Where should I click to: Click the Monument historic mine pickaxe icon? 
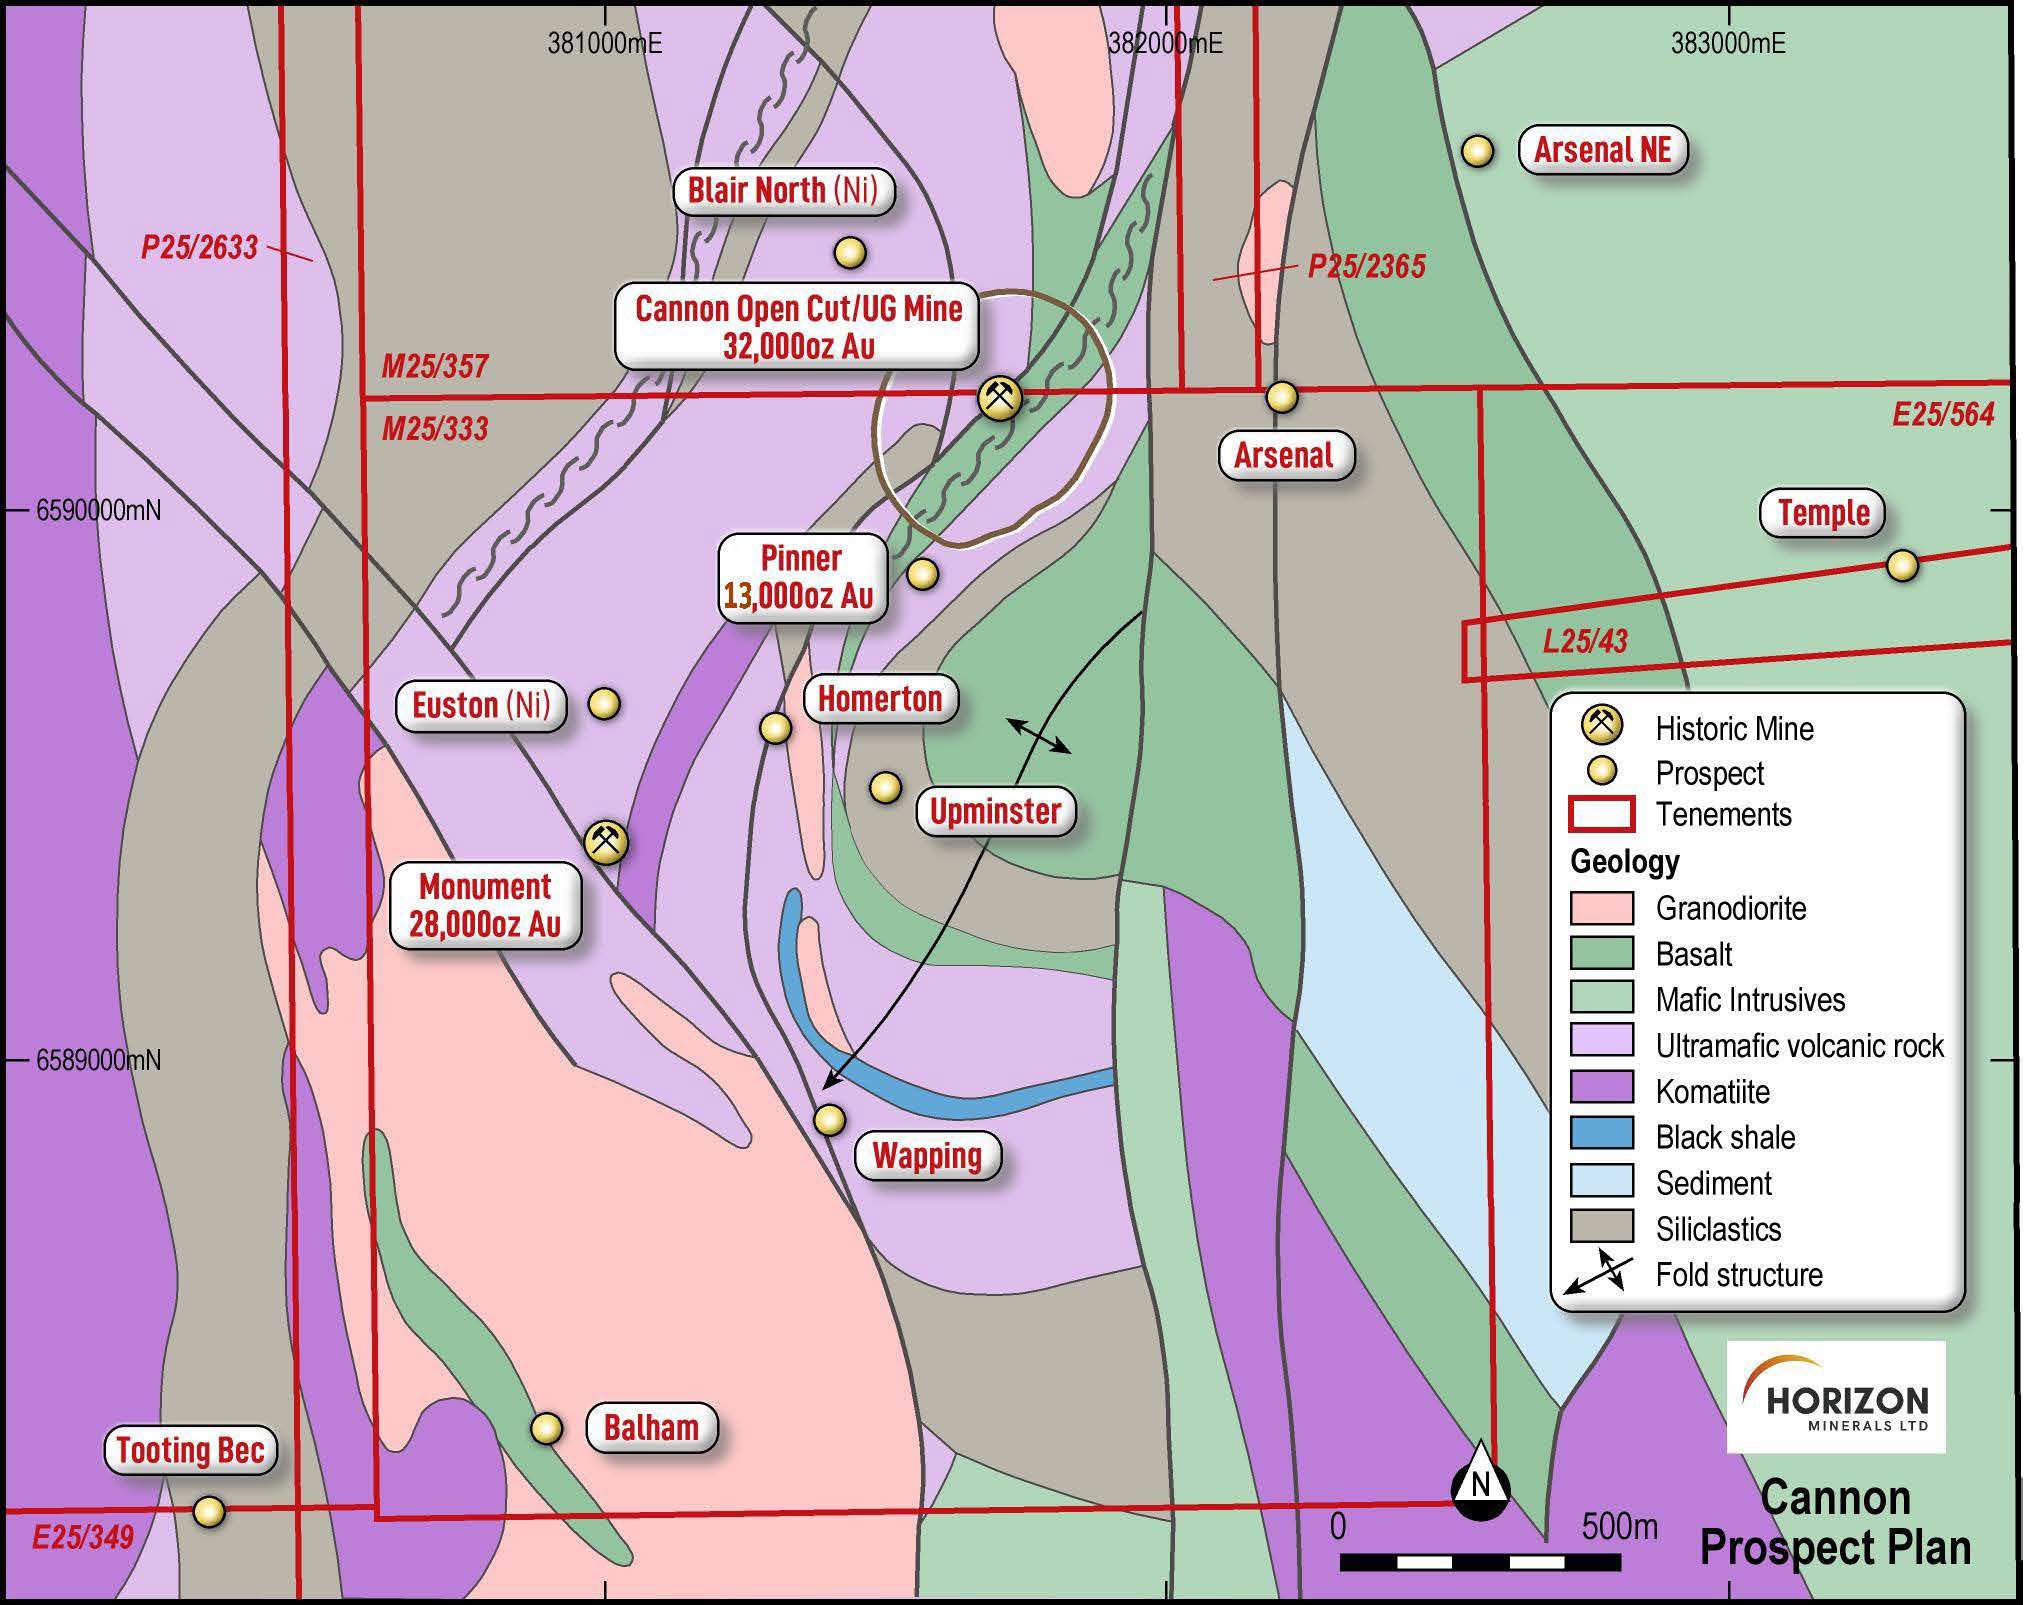606,841
